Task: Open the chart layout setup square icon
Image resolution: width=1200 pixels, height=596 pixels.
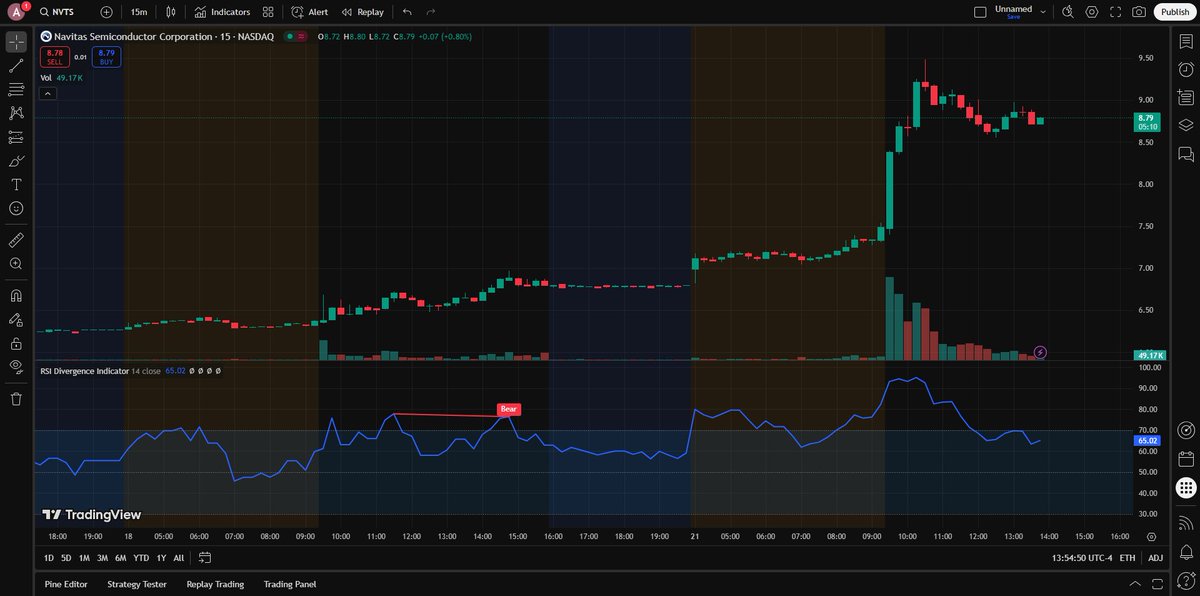Action: (980, 12)
